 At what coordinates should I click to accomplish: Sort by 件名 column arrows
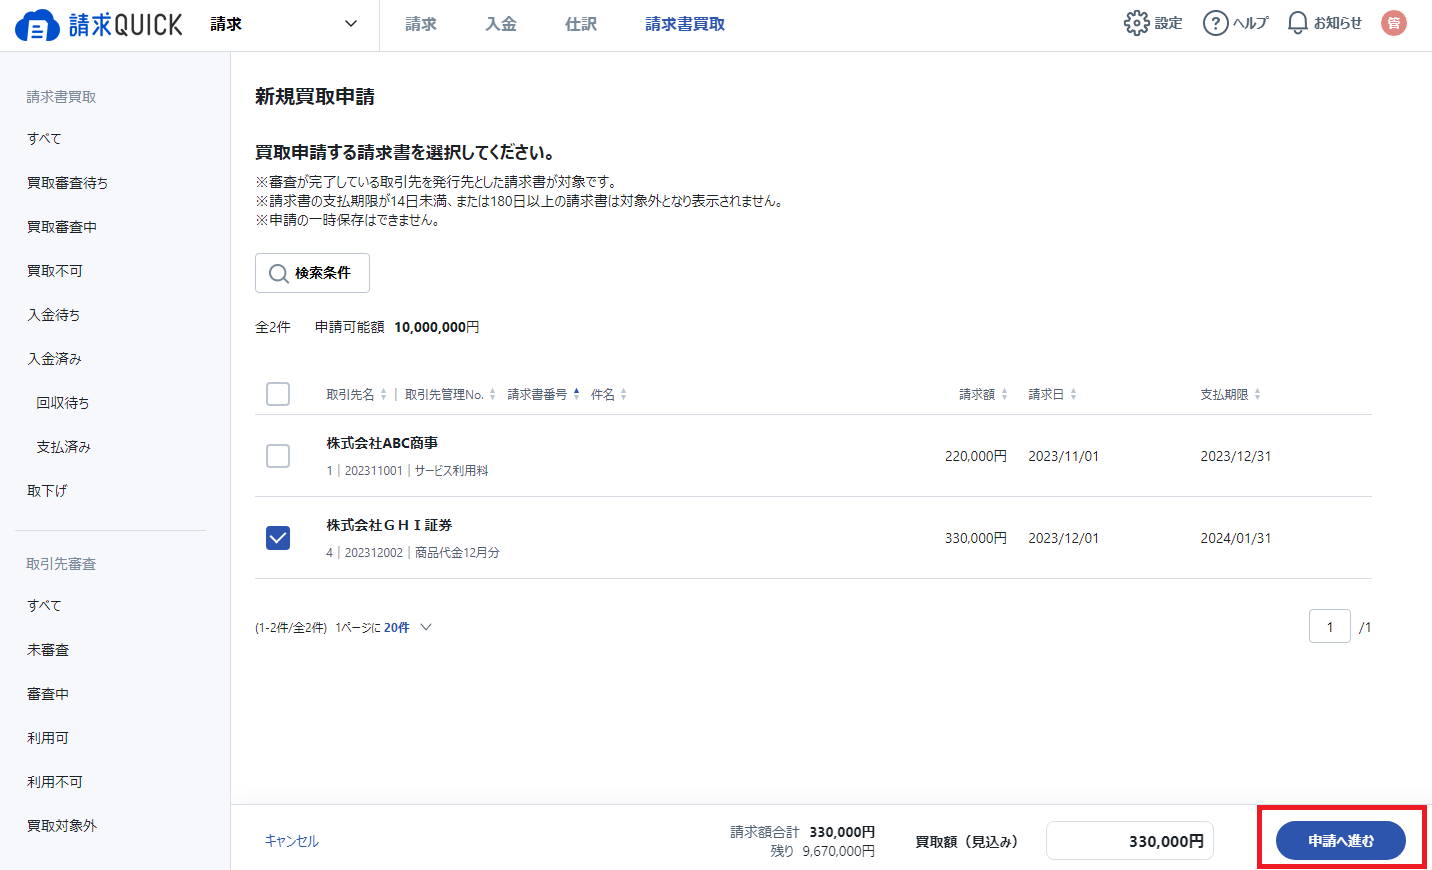623,395
